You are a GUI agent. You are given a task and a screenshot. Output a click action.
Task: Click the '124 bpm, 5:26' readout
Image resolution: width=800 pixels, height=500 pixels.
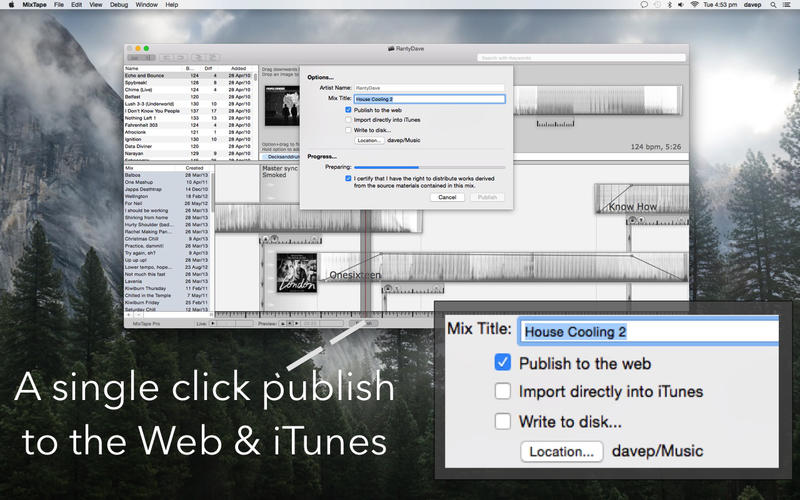pos(656,147)
